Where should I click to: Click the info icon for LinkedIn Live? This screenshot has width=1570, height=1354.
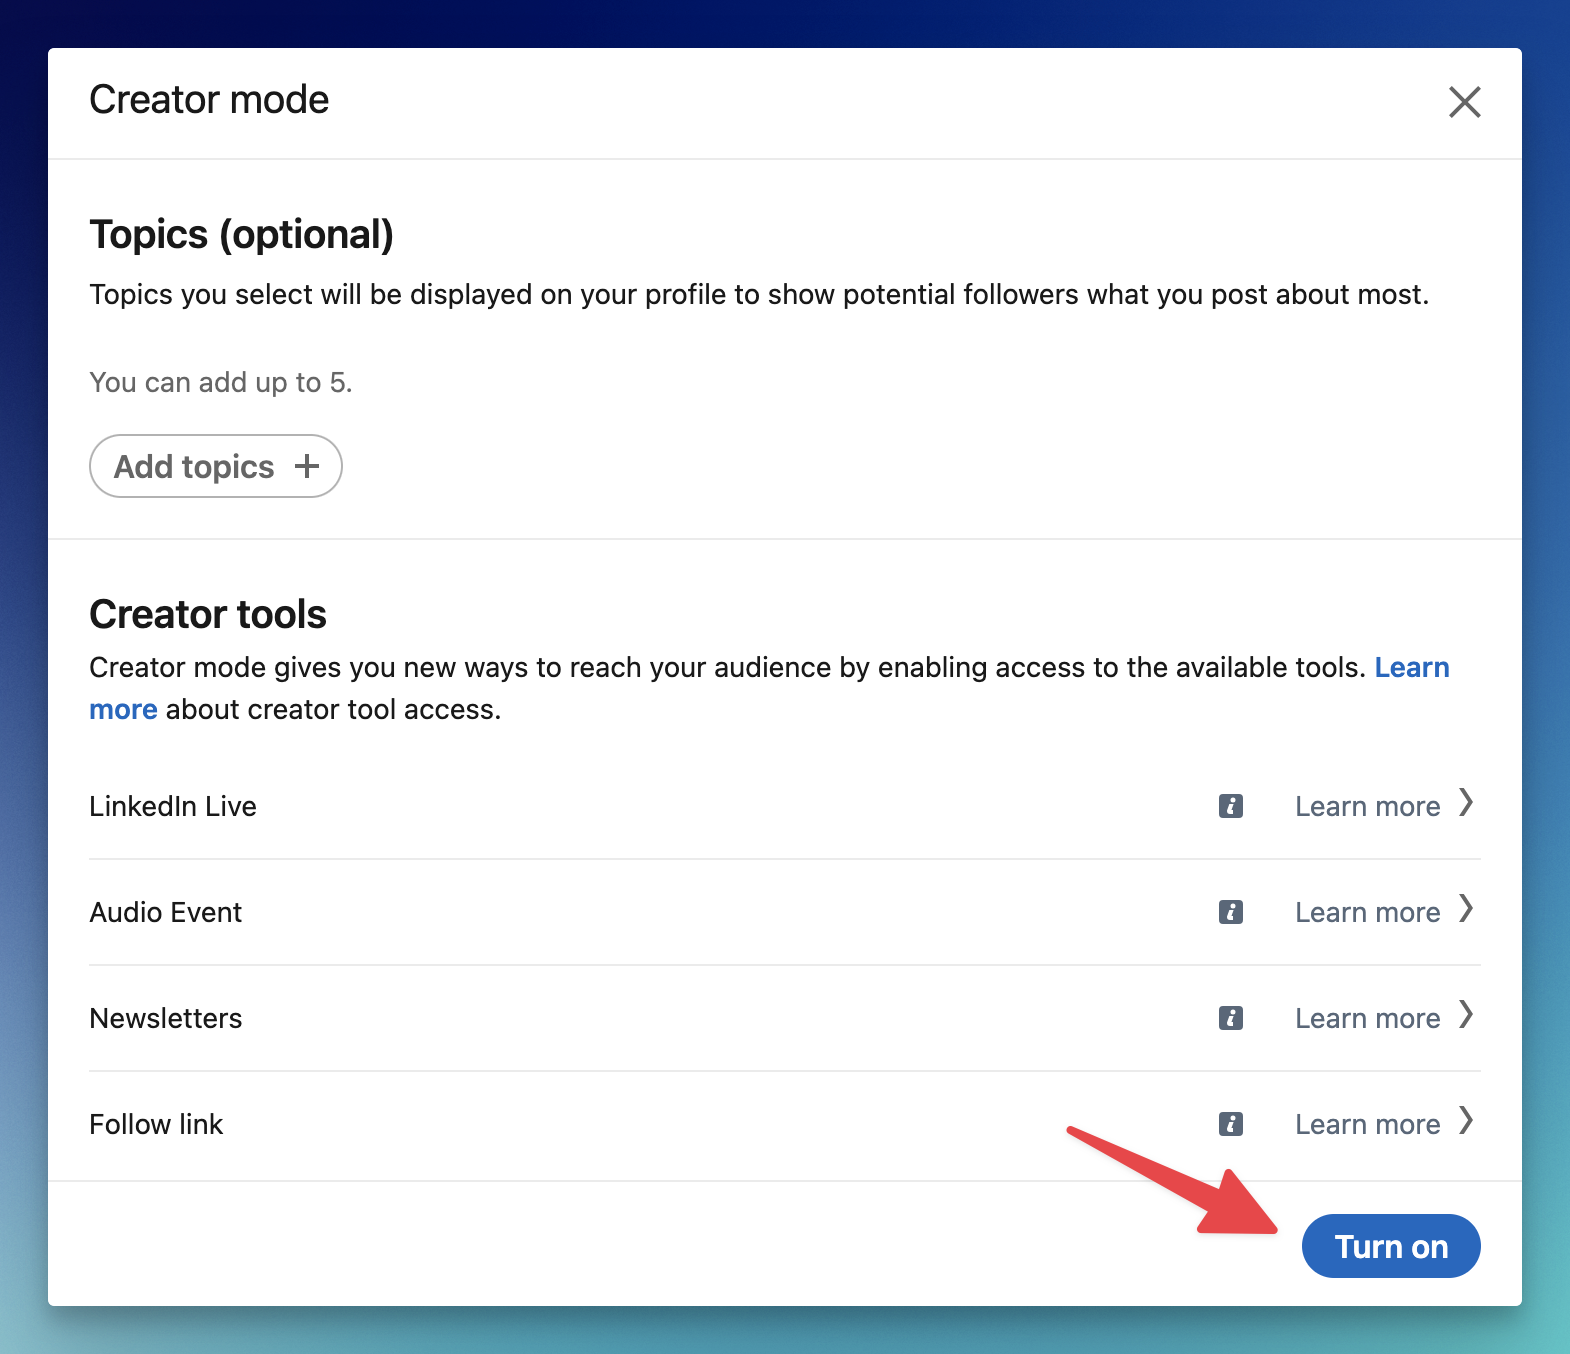1231,806
